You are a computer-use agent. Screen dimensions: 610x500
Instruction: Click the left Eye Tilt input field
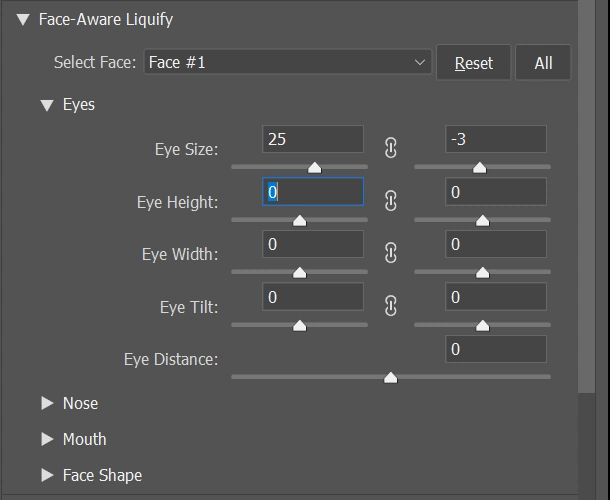tap(313, 297)
